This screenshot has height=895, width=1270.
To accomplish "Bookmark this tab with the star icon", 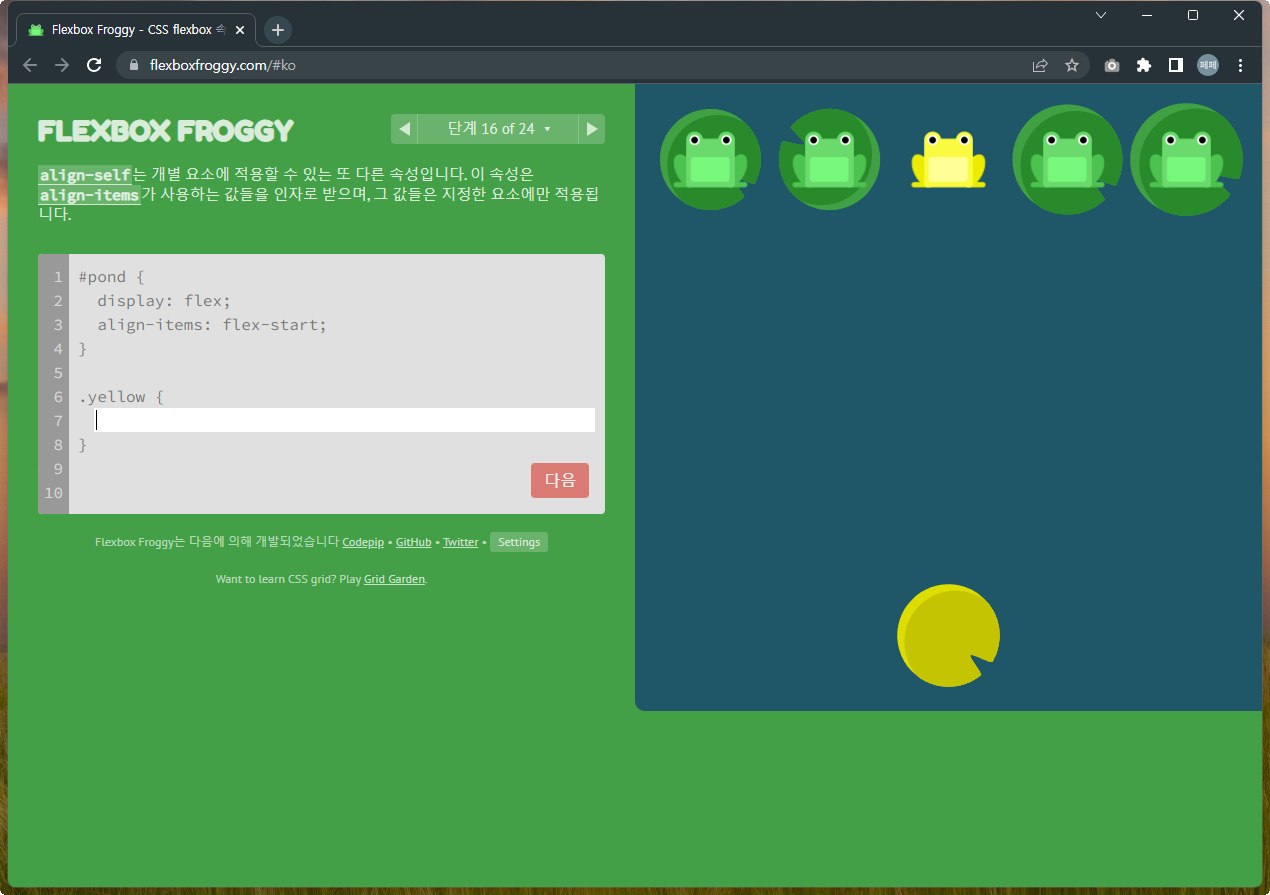I will pyautogui.click(x=1072, y=65).
